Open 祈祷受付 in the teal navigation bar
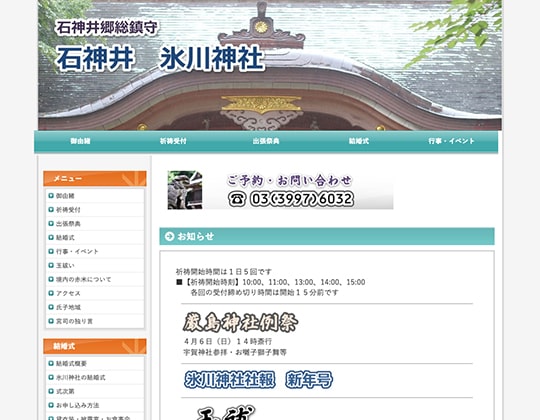The height and width of the screenshot is (420, 540). (x=173, y=141)
